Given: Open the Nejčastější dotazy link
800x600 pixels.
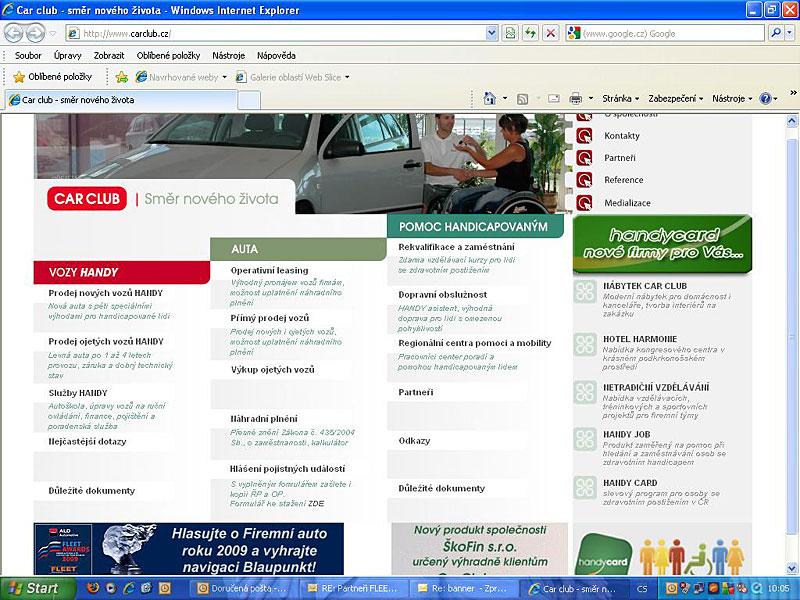Looking at the screenshot, I should click(87, 441).
